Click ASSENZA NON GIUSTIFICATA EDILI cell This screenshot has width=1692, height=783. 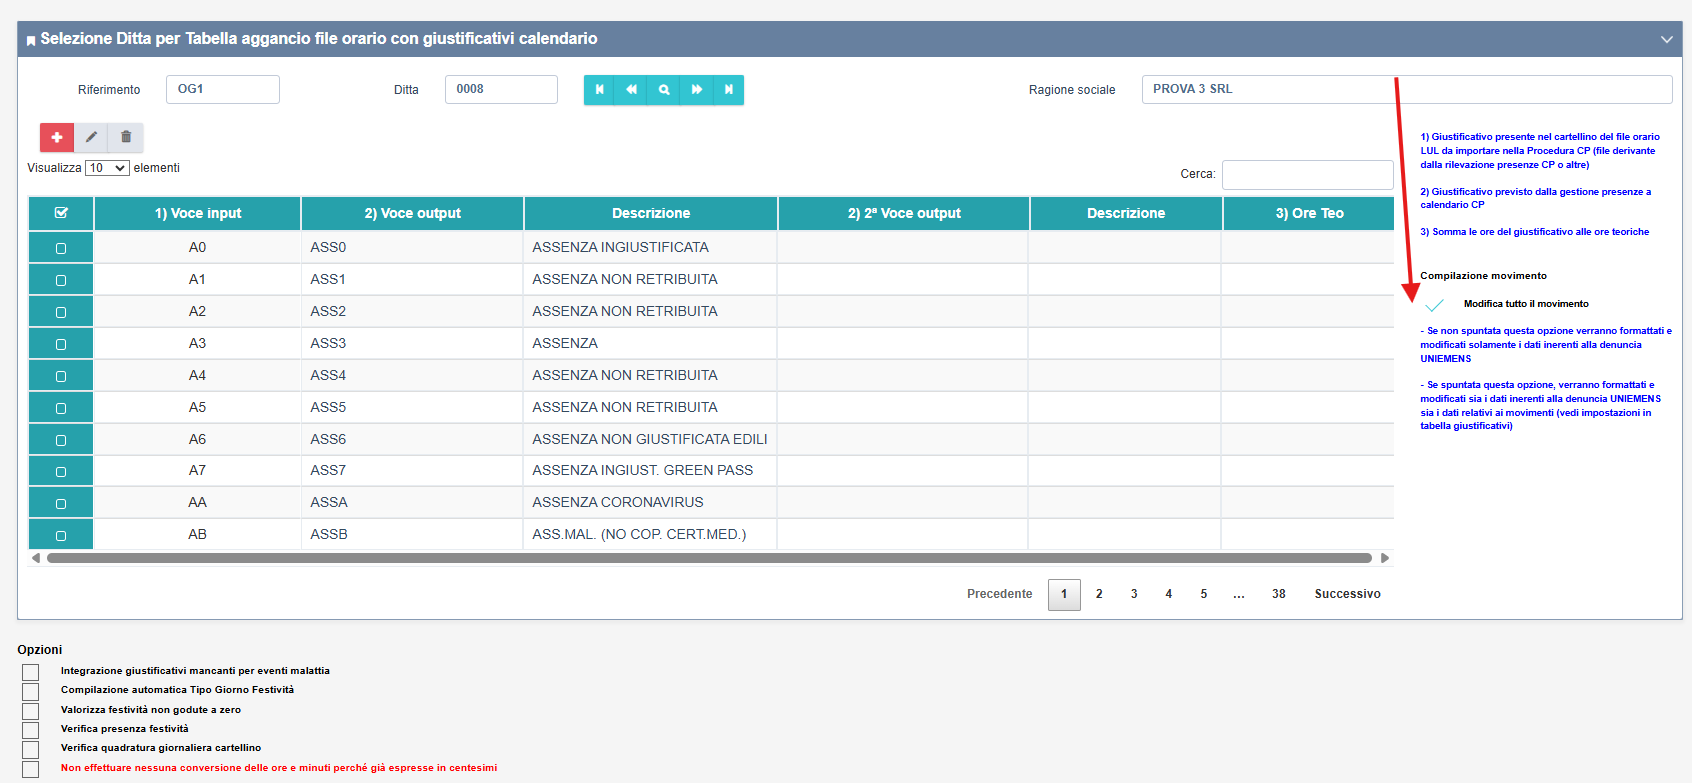click(x=650, y=439)
